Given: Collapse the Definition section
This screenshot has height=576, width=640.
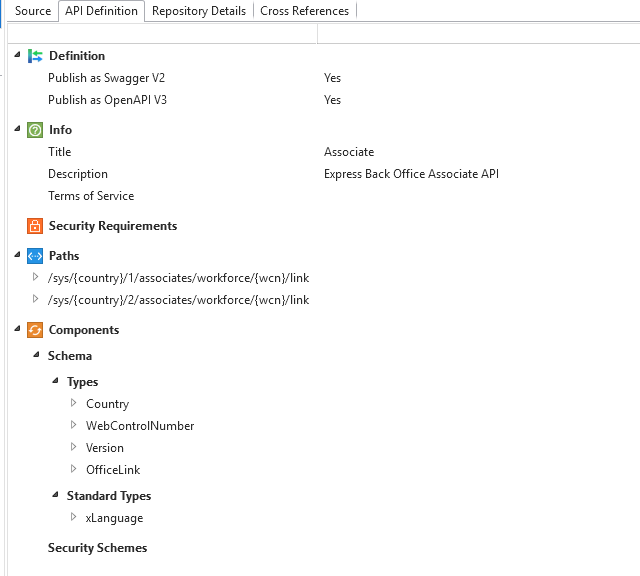Looking at the screenshot, I should tap(17, 55).
